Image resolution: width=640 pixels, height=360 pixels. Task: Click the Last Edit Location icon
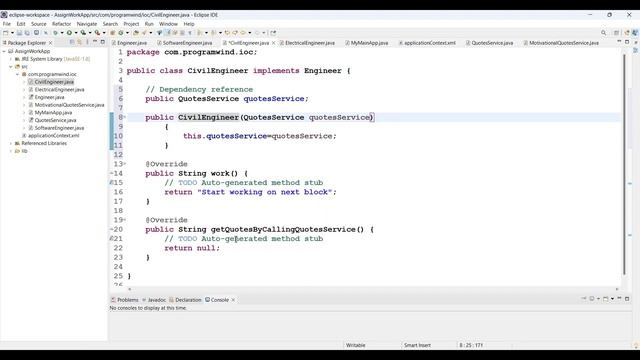[x=227, y=33]
